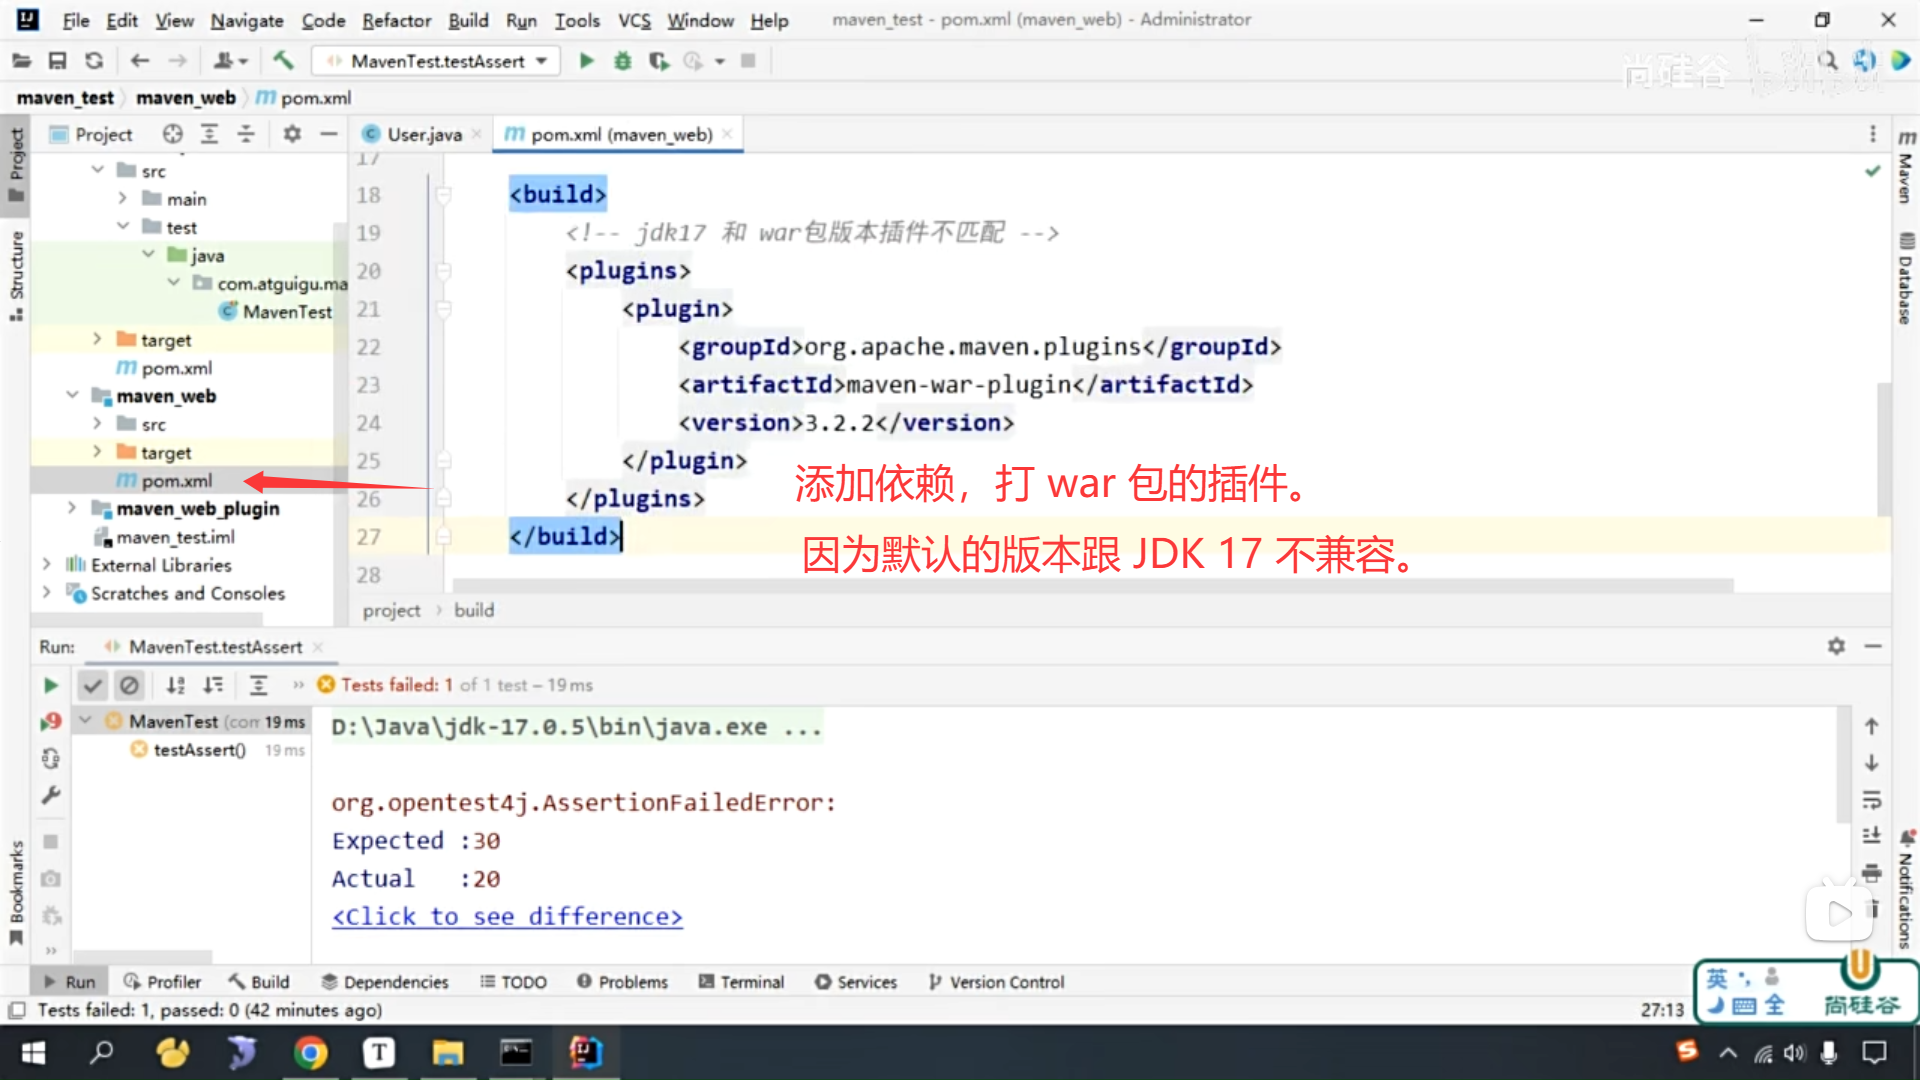Toggle Show Ignored tests button
1920x1080 pixels.
[129, 685]
